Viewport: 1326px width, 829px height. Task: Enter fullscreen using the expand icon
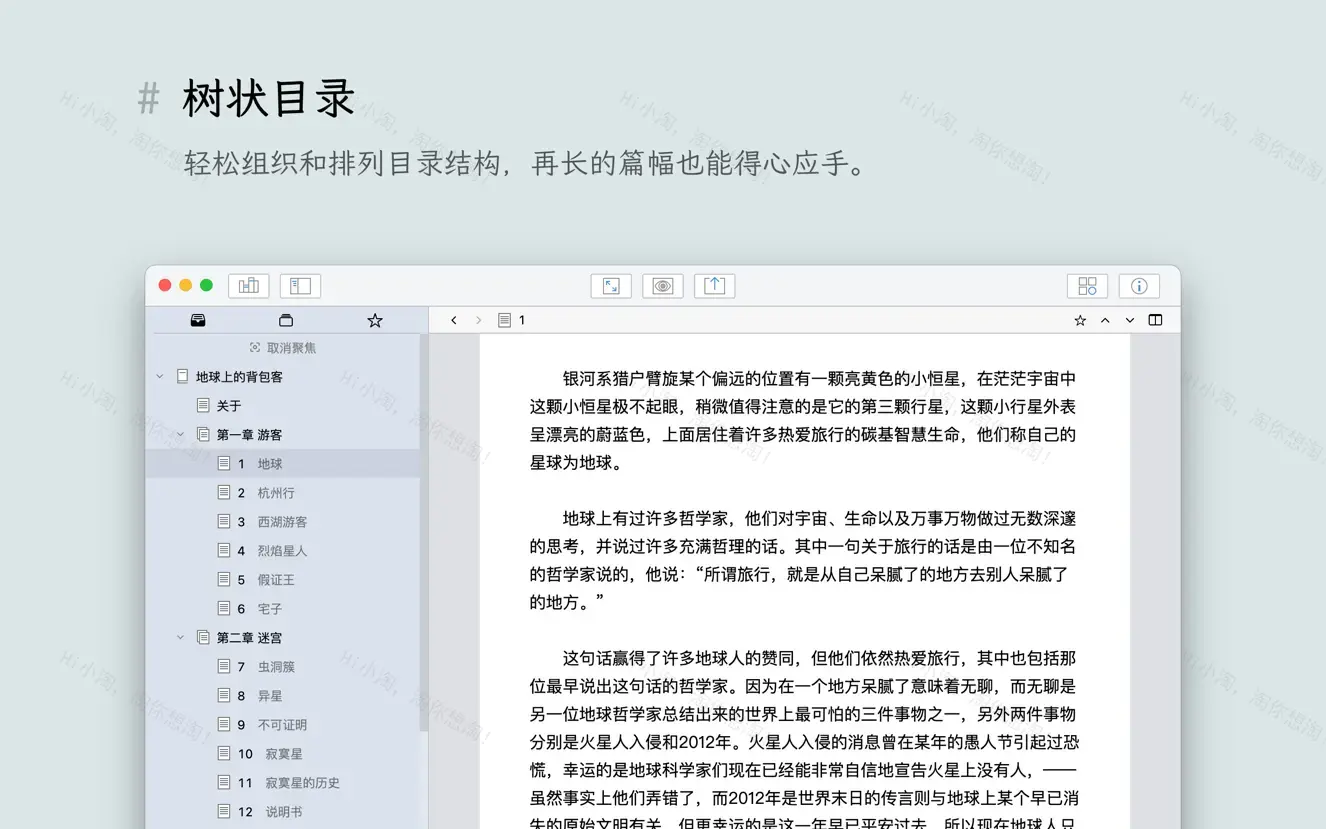(x=611, y=285)
